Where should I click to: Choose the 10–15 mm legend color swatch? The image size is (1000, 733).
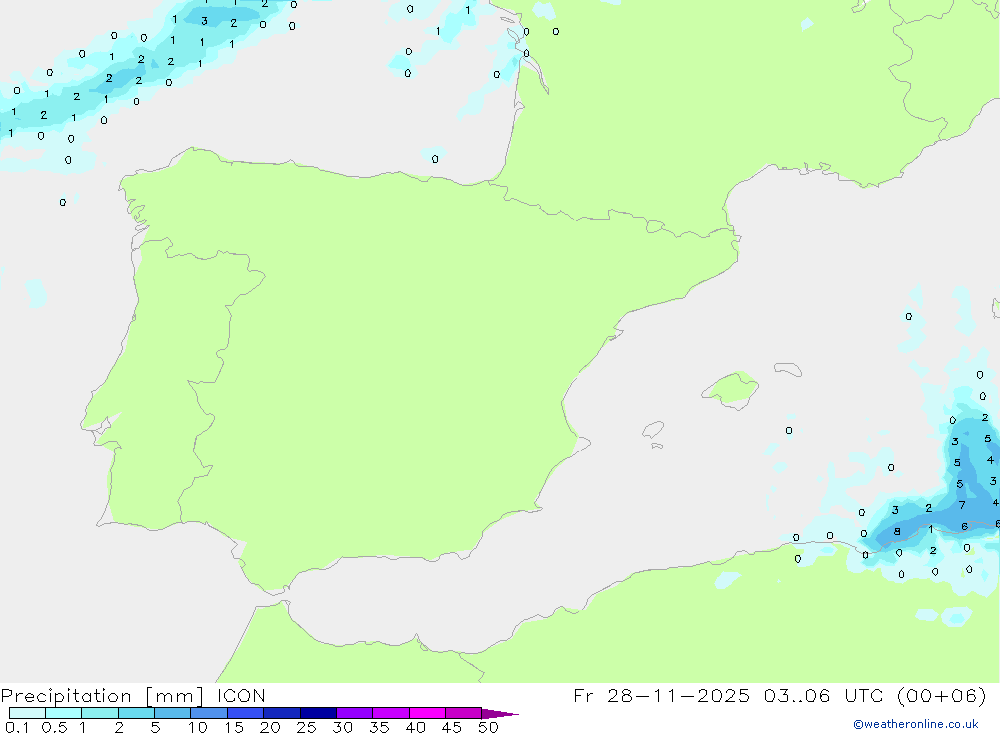point(209,713)
